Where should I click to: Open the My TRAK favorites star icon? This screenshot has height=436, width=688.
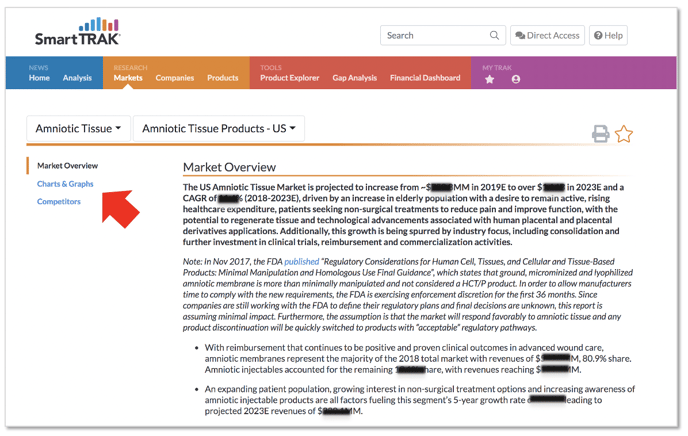click(490, 79)
